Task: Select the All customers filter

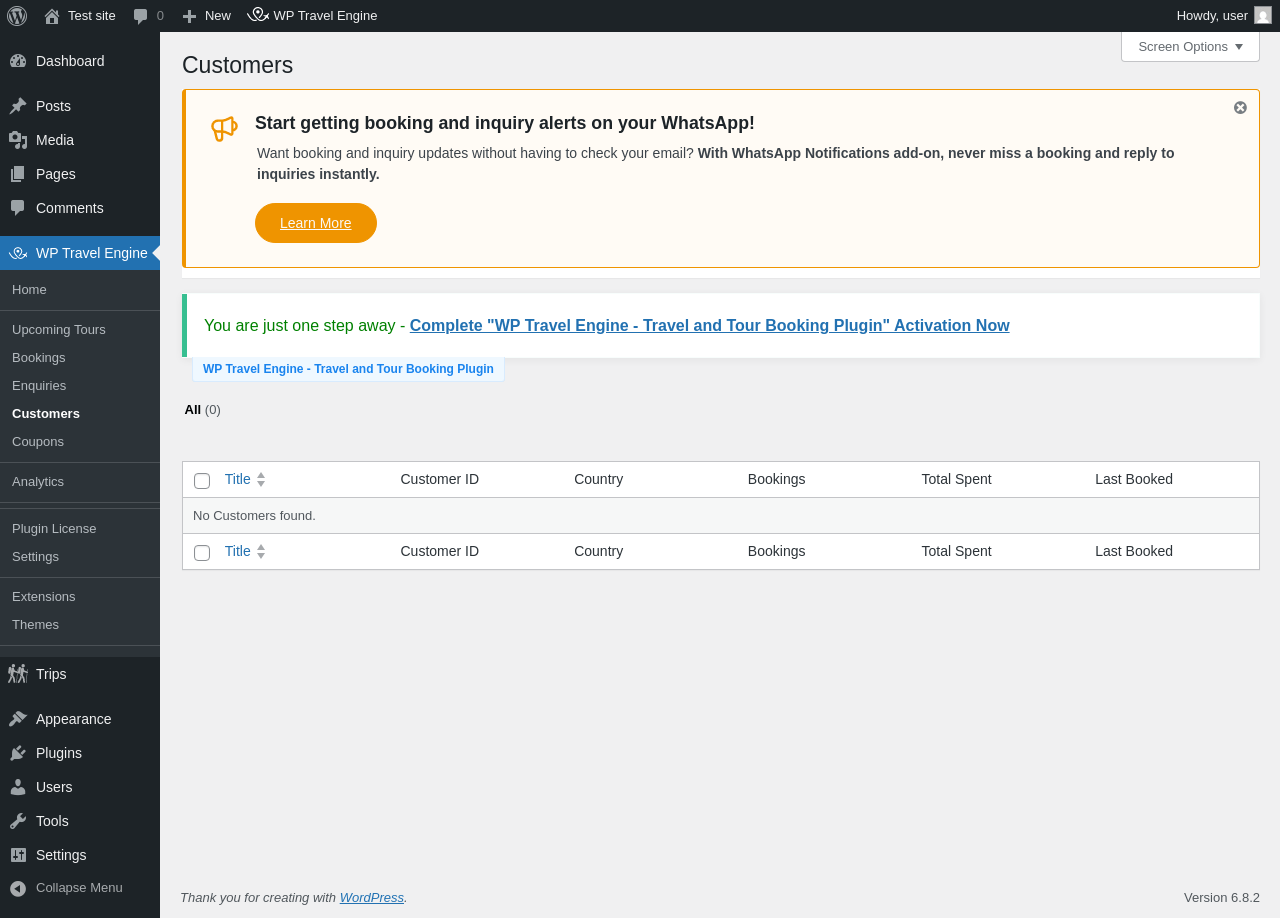Action: point(193,410)
